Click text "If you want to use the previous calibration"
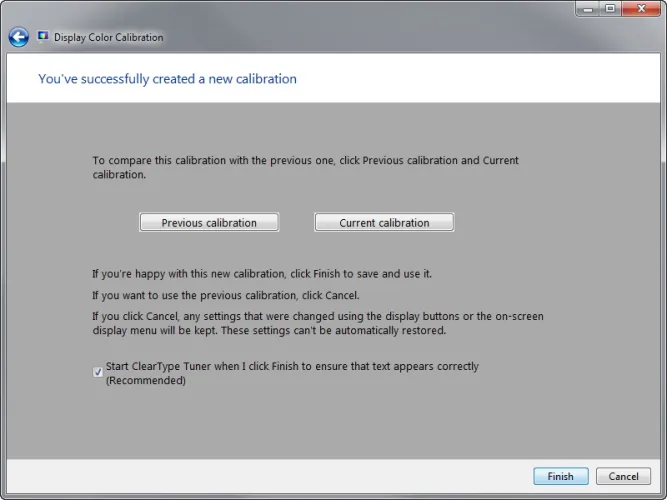Screen dimensions: 667x500 [x=194, y=295]
